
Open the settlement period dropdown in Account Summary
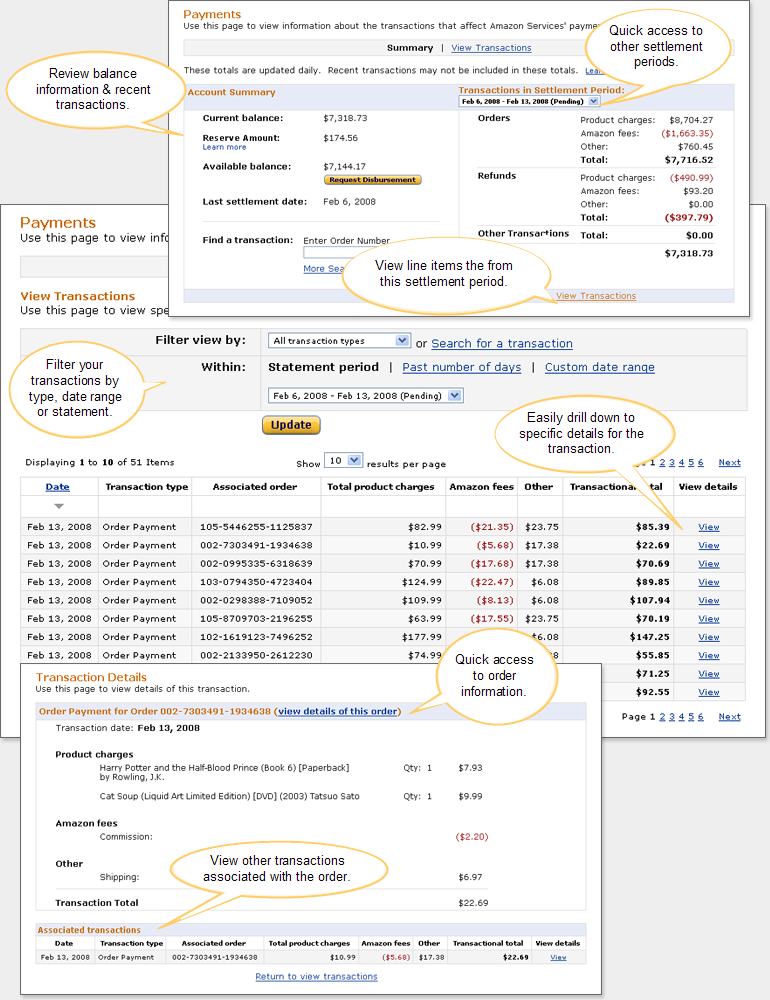529,101
